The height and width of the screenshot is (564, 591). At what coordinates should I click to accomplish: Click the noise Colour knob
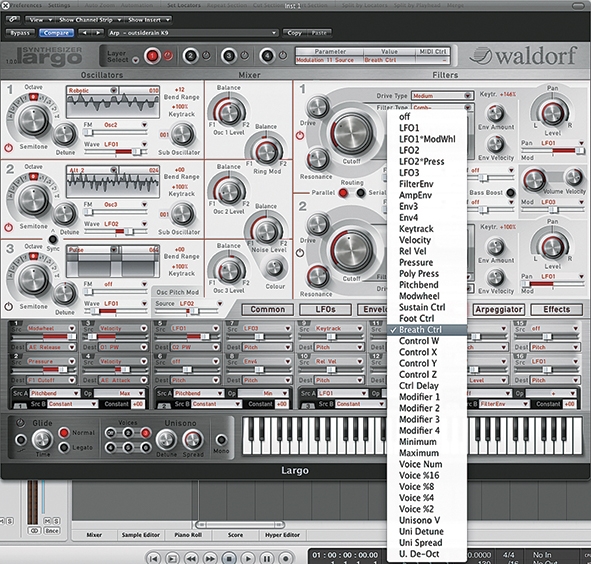[274, 268]
